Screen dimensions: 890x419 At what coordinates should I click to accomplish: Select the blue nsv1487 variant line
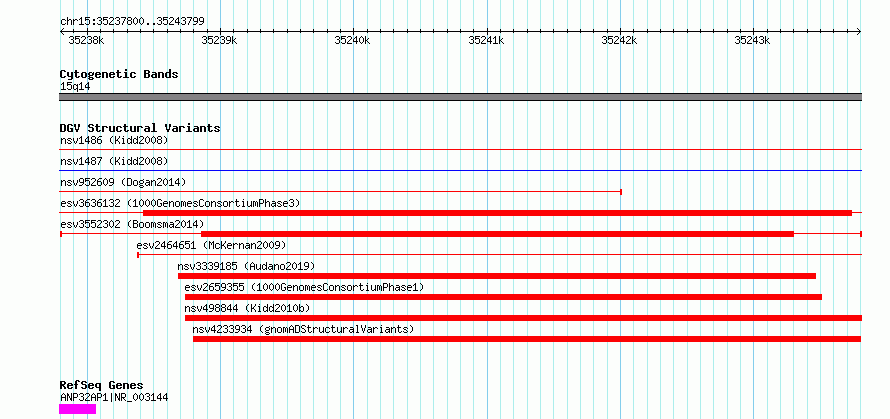click(460, 170)
